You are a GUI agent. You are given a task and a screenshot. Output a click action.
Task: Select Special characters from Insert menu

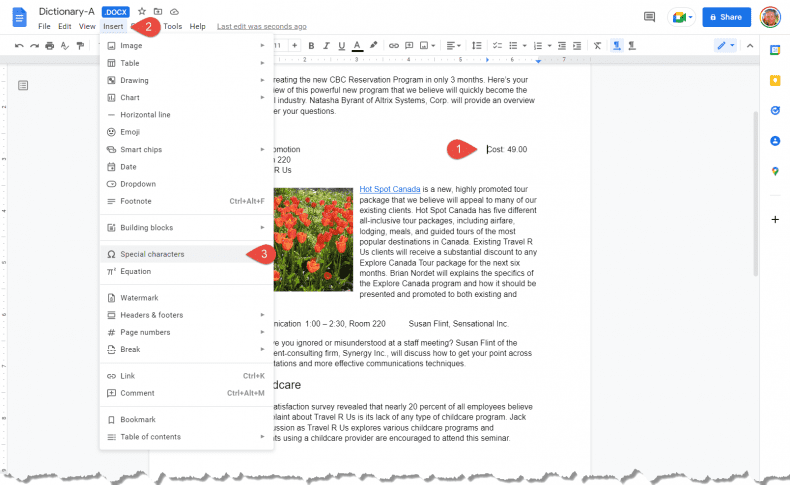click(x=152, y=254)
